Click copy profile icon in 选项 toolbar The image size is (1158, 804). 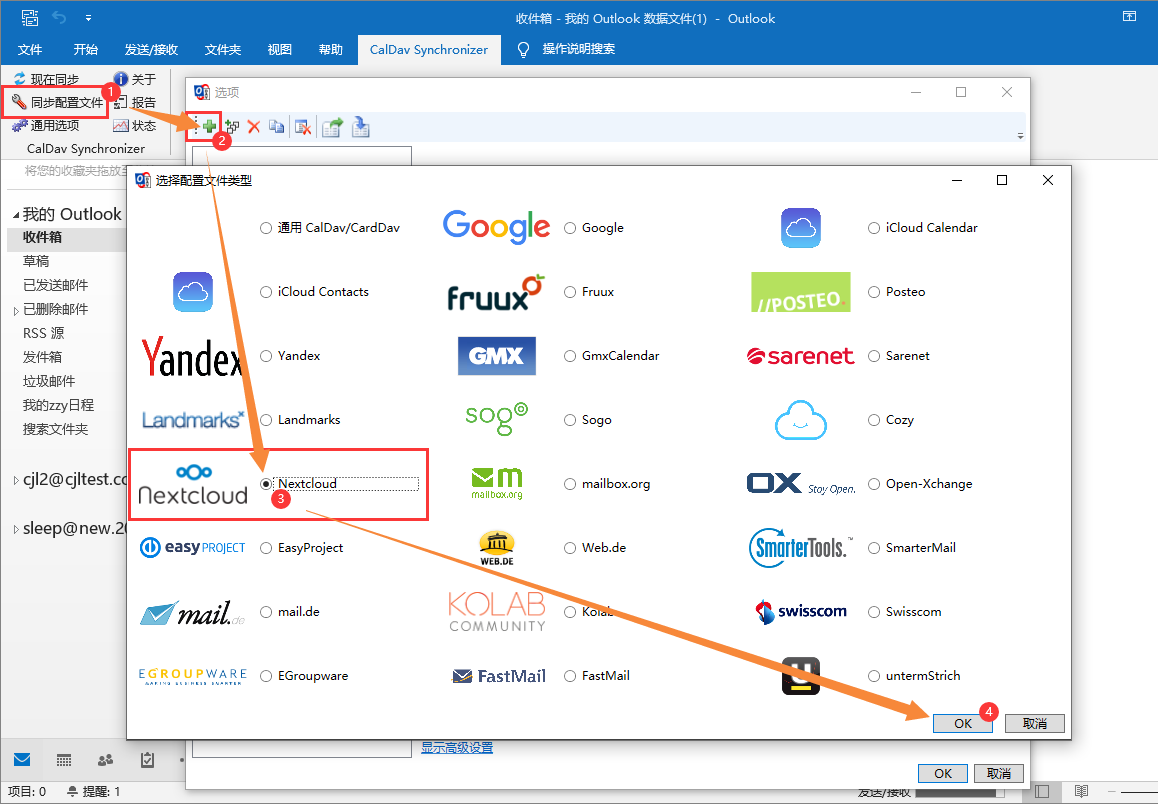(x=276, y=127)
